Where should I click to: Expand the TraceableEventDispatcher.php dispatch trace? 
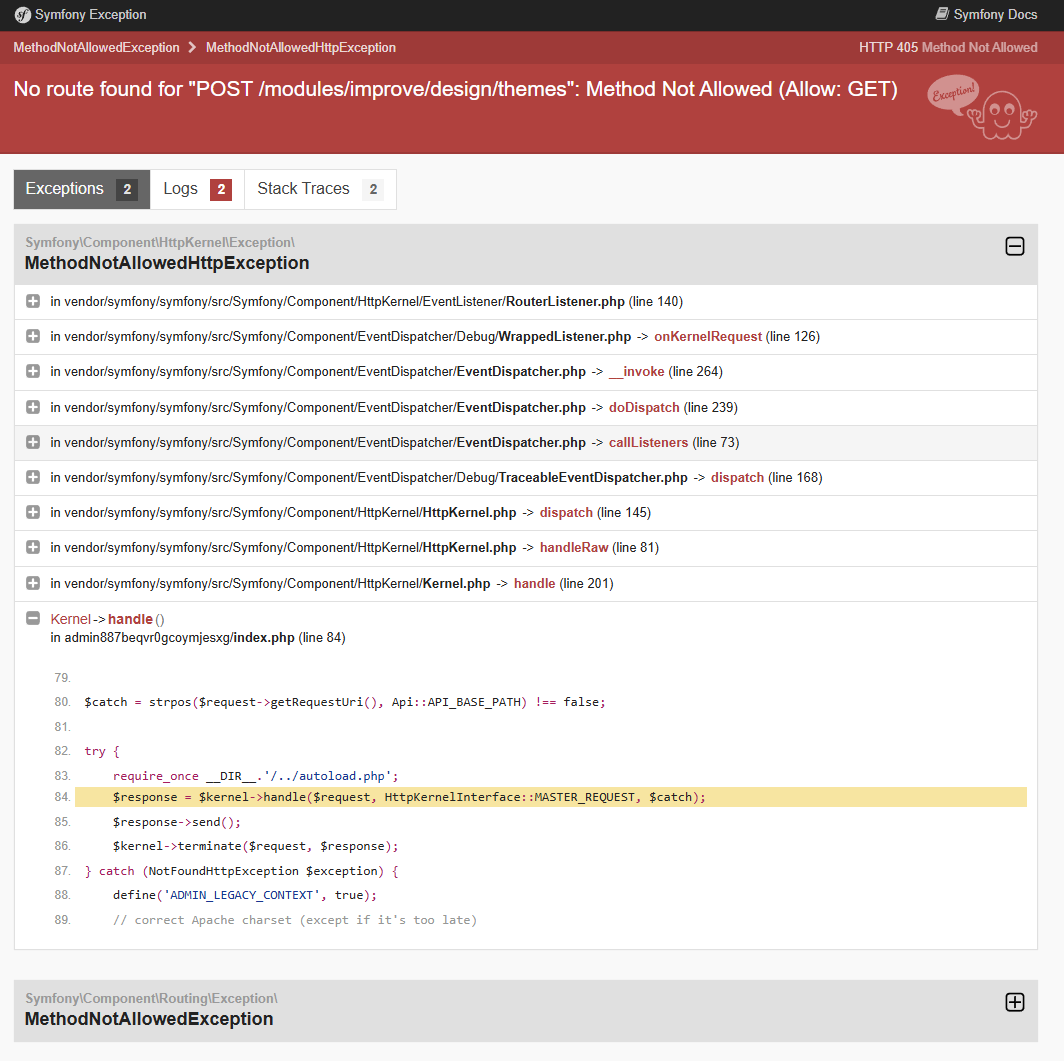(x=33, y=478)
